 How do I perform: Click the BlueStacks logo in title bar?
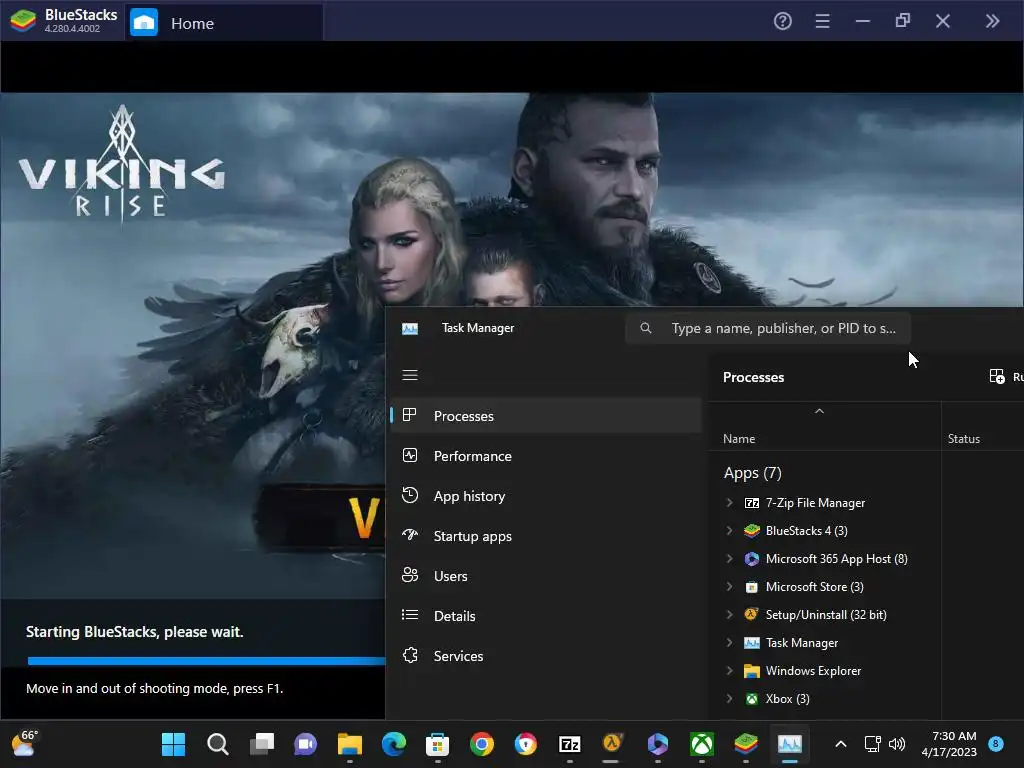[23, 21]
